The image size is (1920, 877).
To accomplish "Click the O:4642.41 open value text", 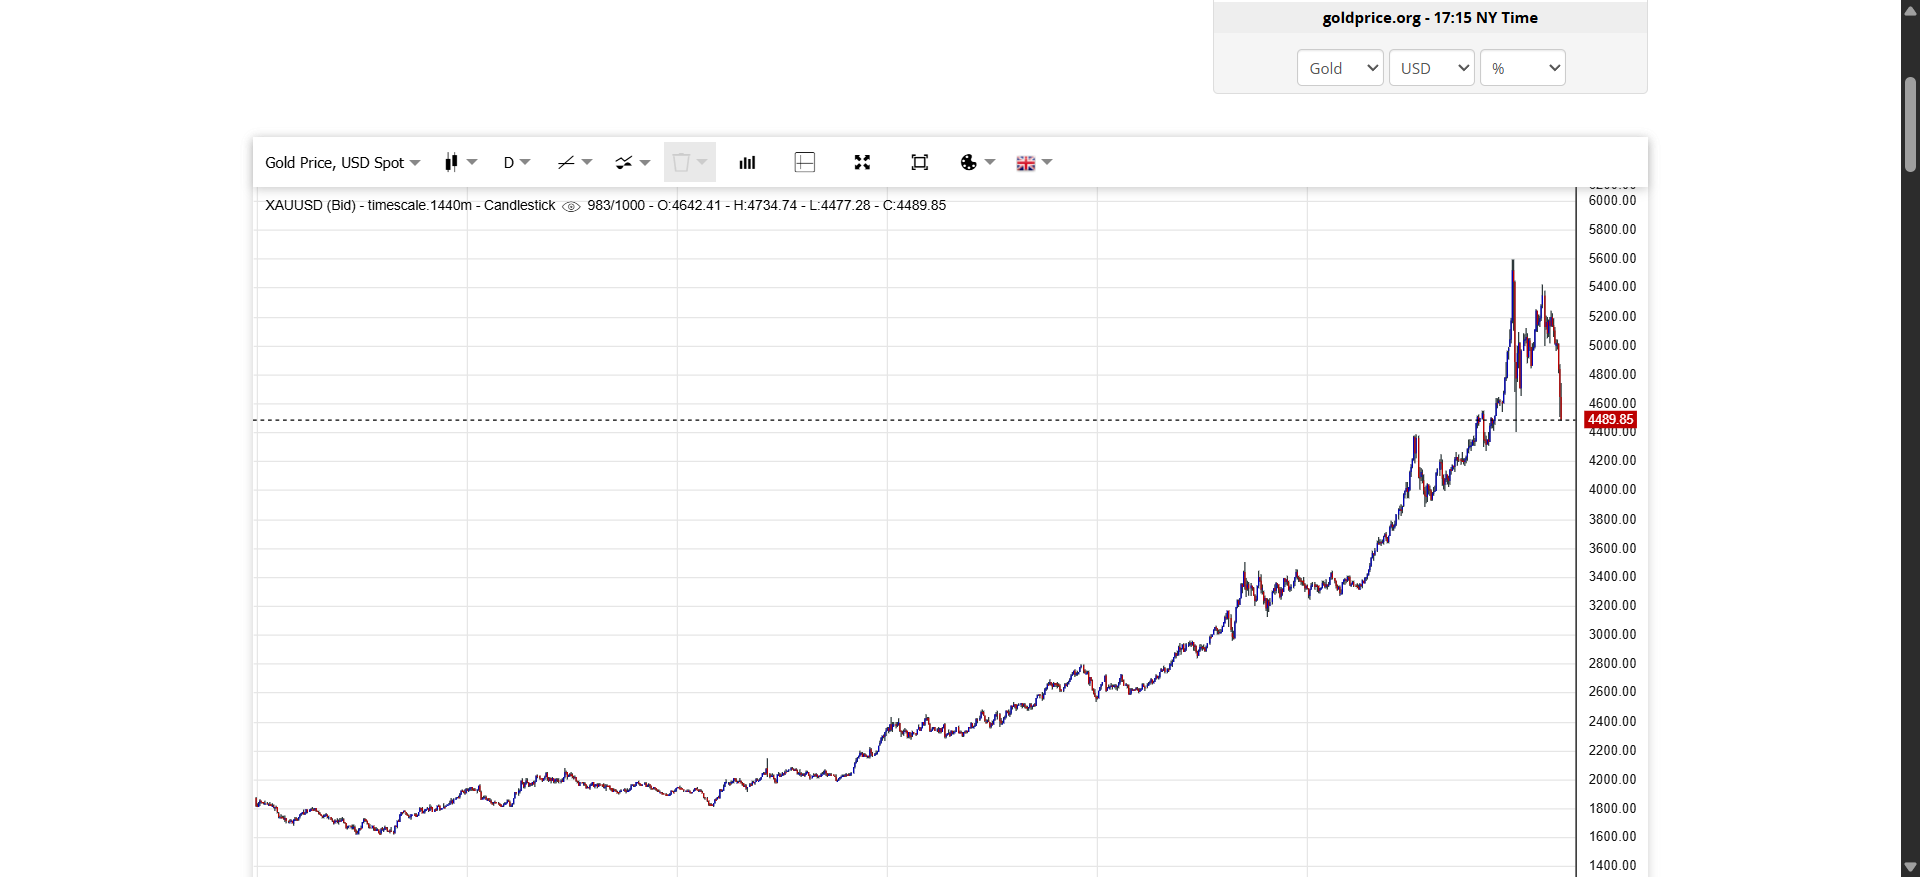I will (689, 205).
